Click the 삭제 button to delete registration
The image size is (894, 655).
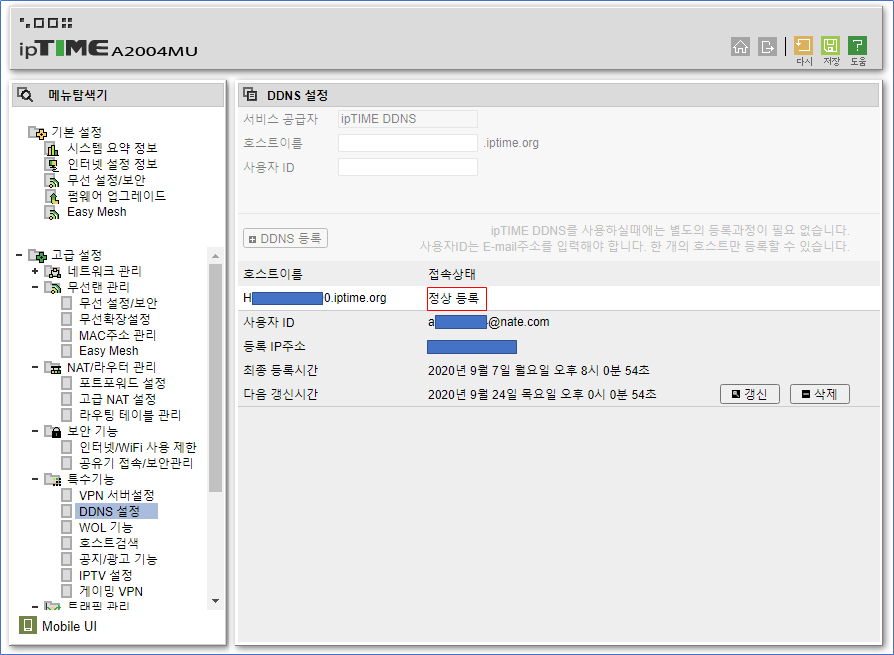click(819, 393)
